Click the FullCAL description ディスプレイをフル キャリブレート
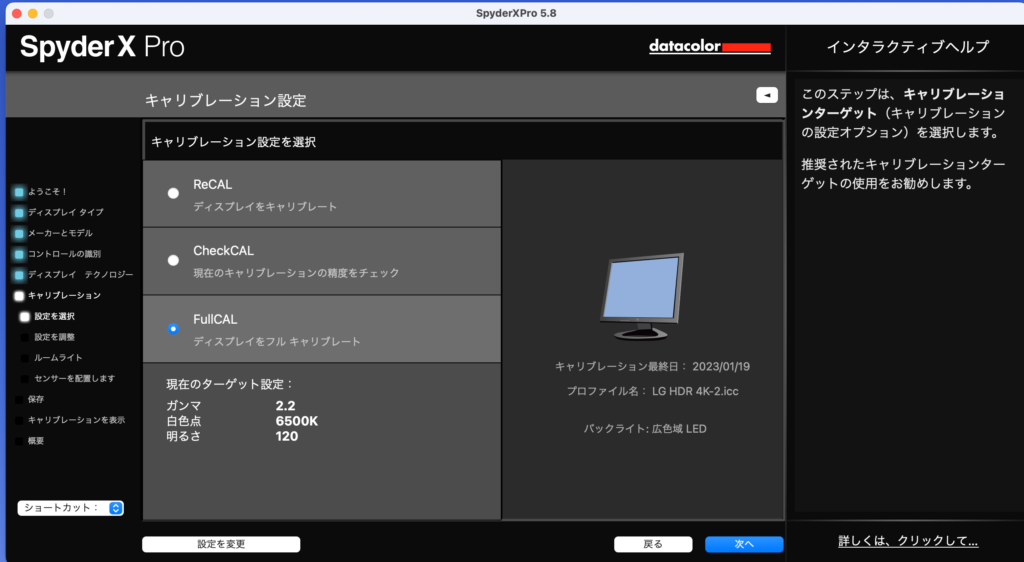 277,341
